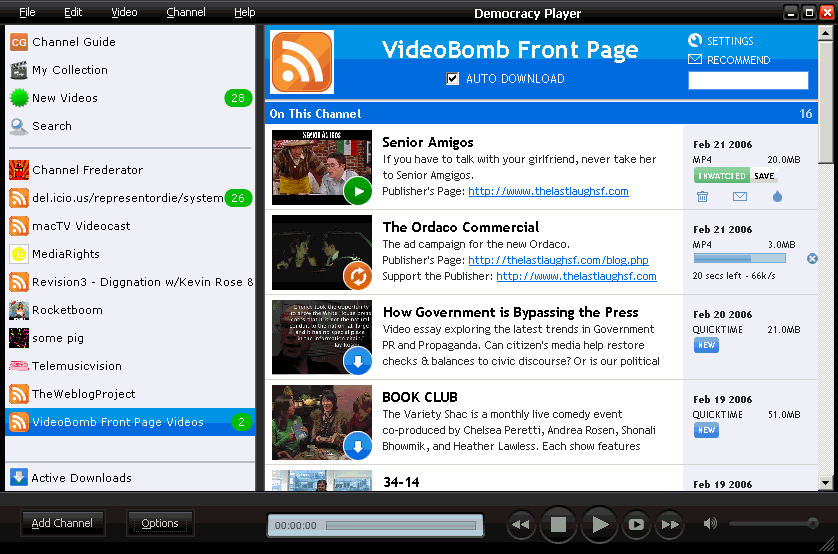This screenshot has height=554, width=838.
Task: Click the fullscreen playback button
Action: pos(636,525)
